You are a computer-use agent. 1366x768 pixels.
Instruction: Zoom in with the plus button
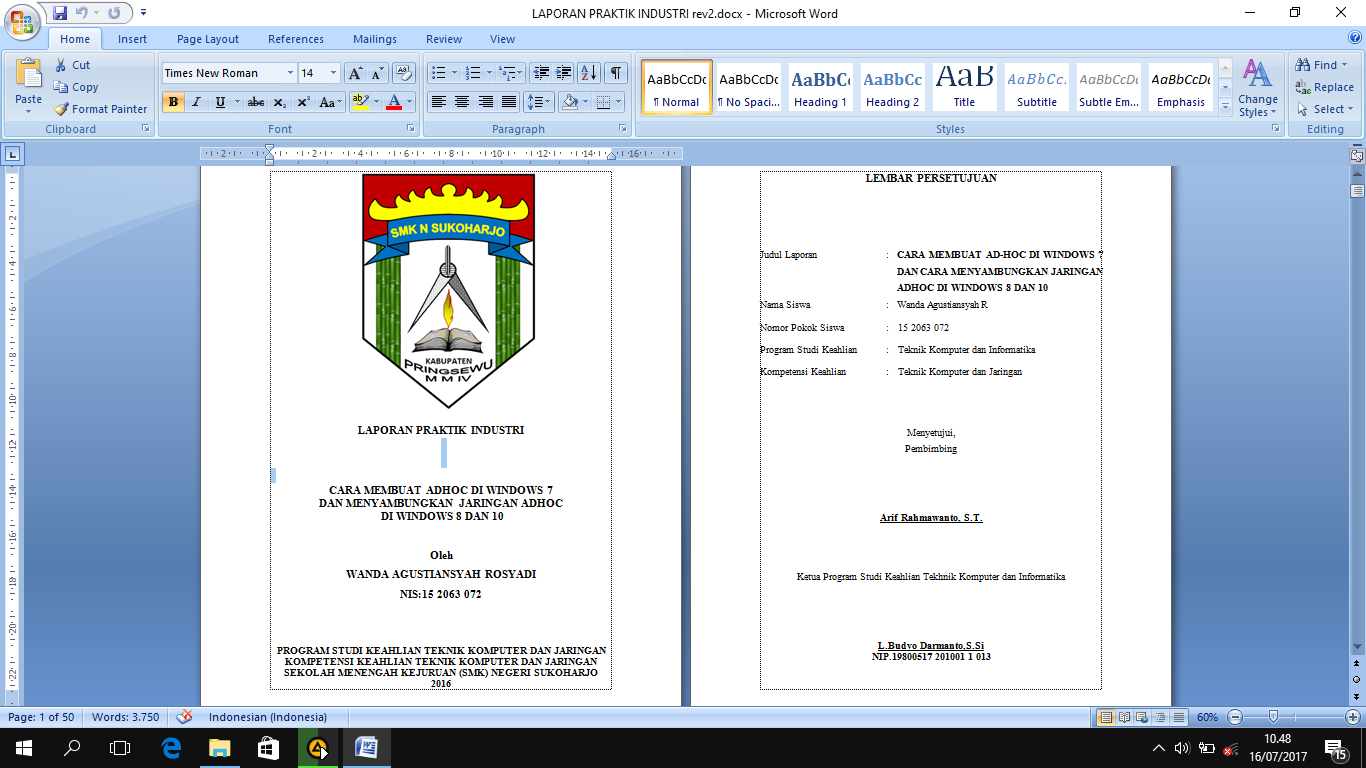coord(1352,717)
